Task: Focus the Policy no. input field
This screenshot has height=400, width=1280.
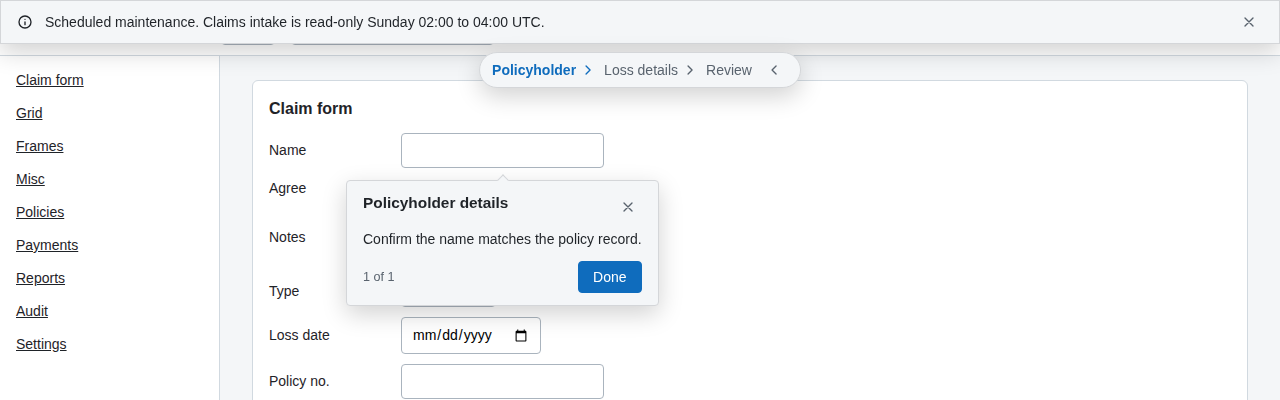Action: coord(502,381)
